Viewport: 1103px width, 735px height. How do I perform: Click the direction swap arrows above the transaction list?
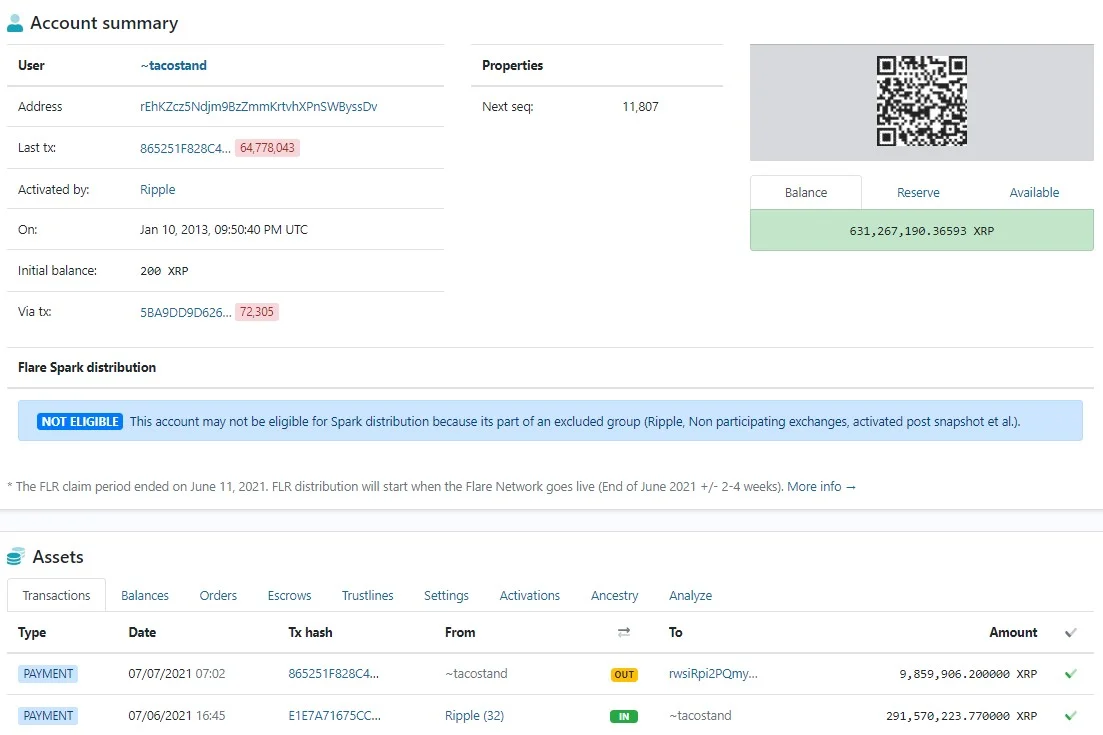pyautogui.click(x=624, y=632)
